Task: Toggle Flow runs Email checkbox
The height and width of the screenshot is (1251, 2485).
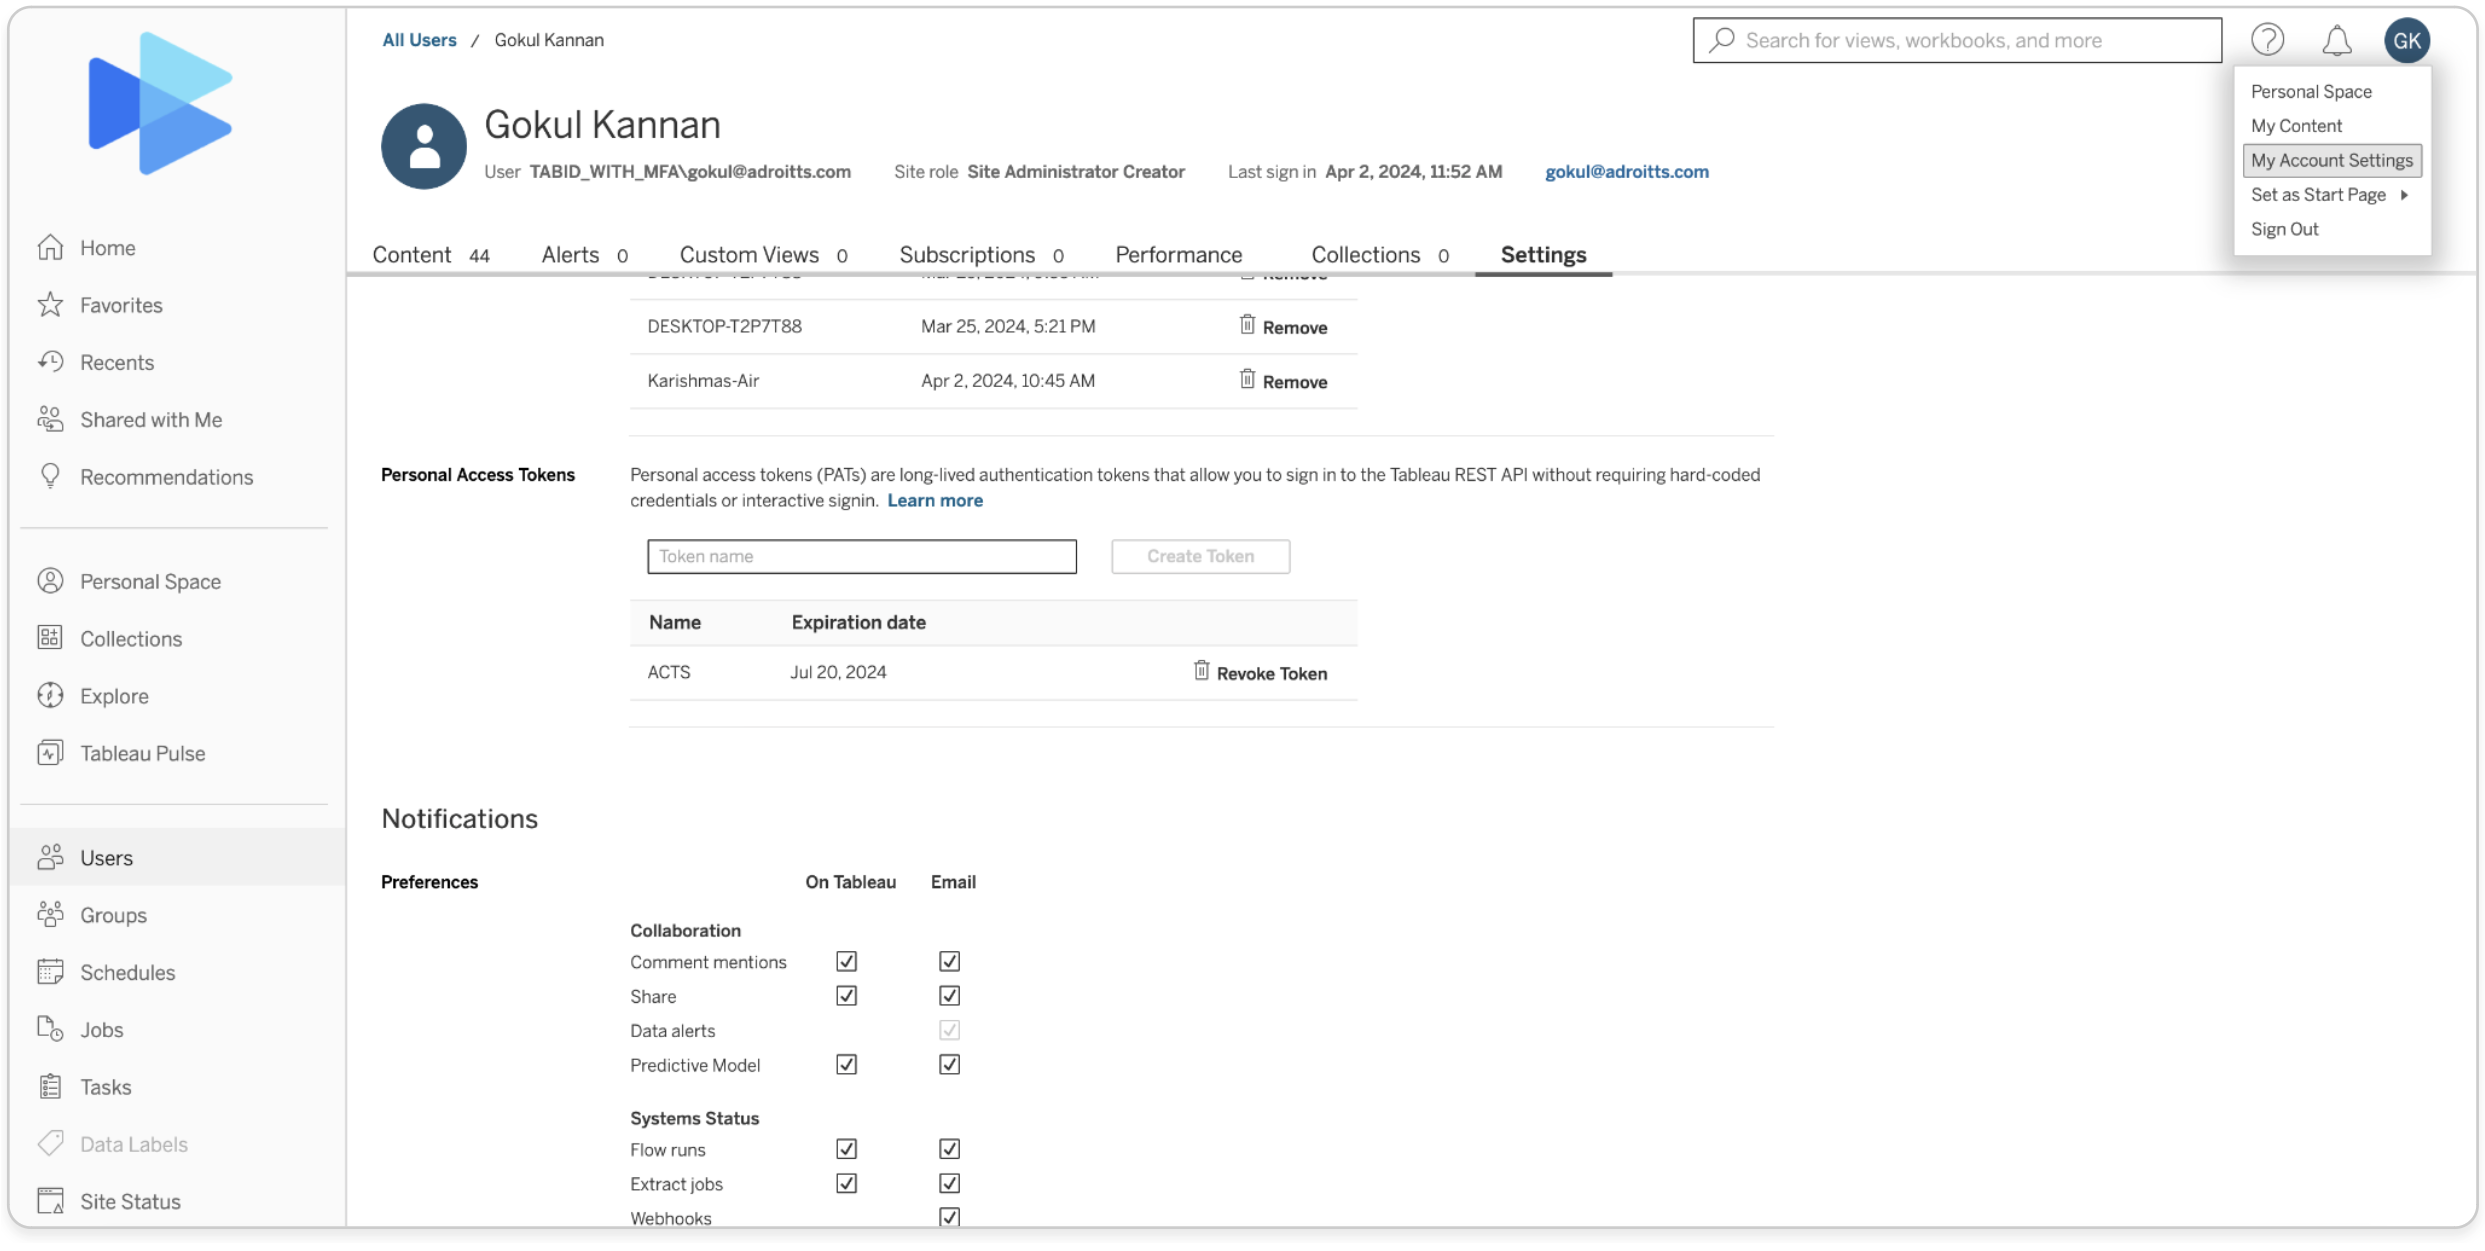Action: (949, 1149)
